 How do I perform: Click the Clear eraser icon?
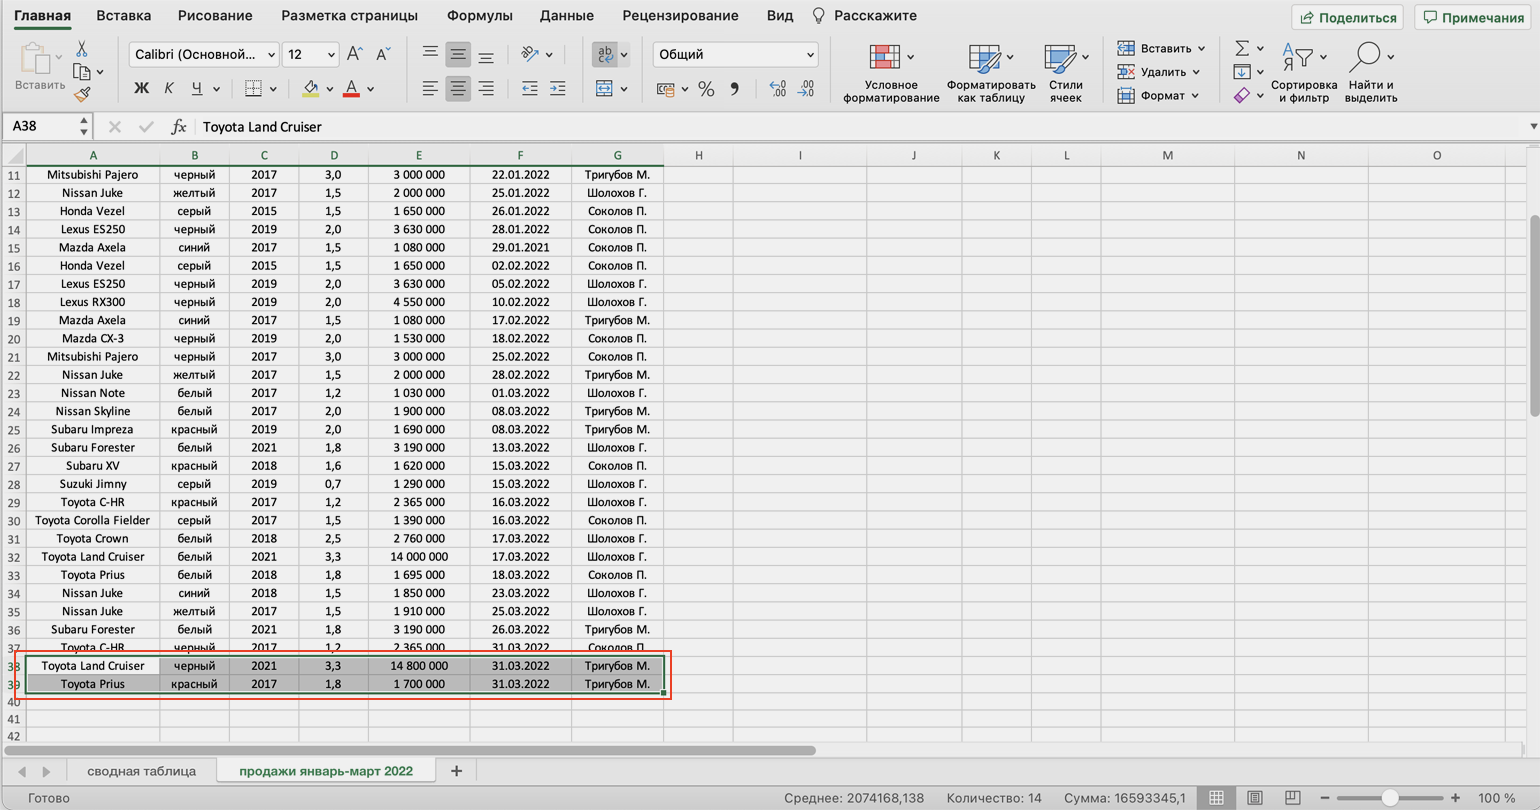pos(1242,95)
